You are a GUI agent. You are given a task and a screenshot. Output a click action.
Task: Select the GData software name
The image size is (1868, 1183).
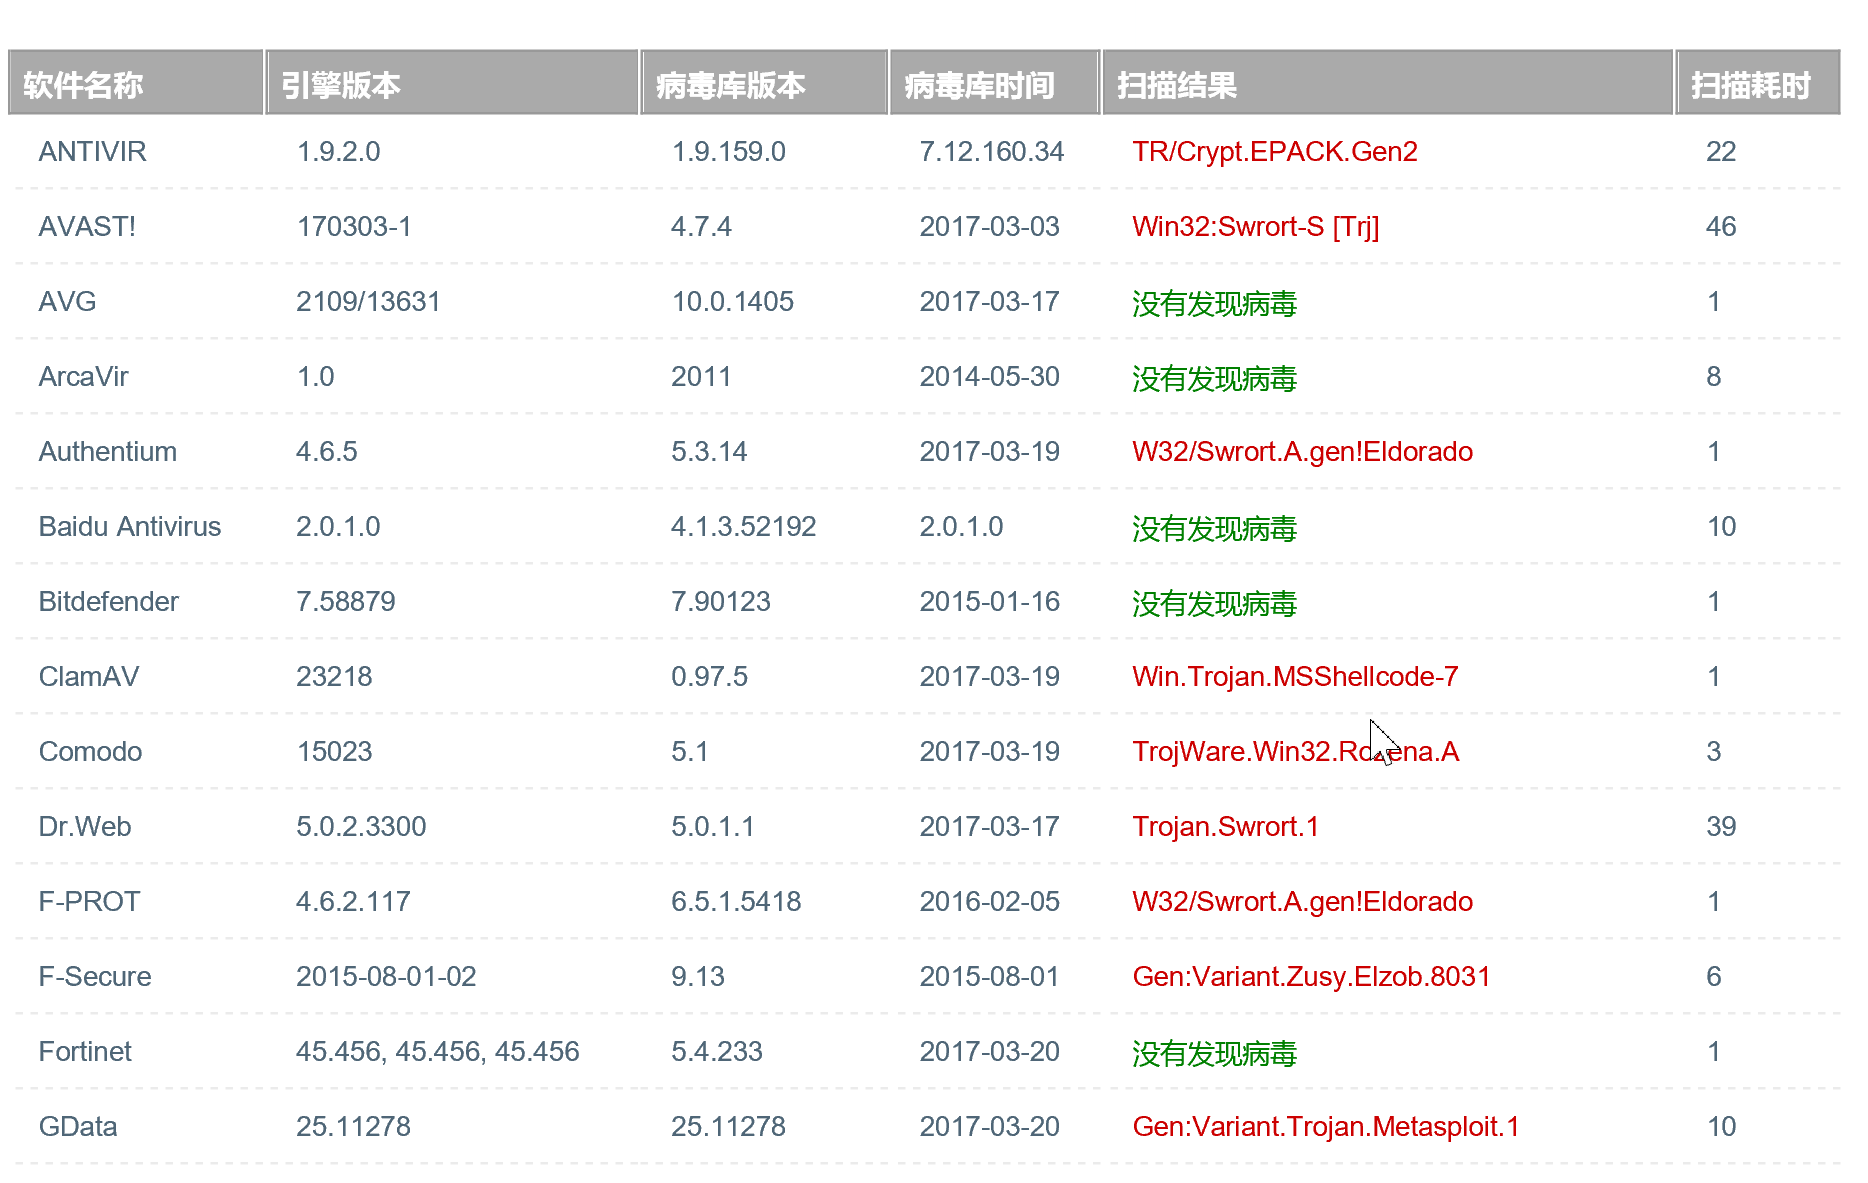[x=77, y=1127]
